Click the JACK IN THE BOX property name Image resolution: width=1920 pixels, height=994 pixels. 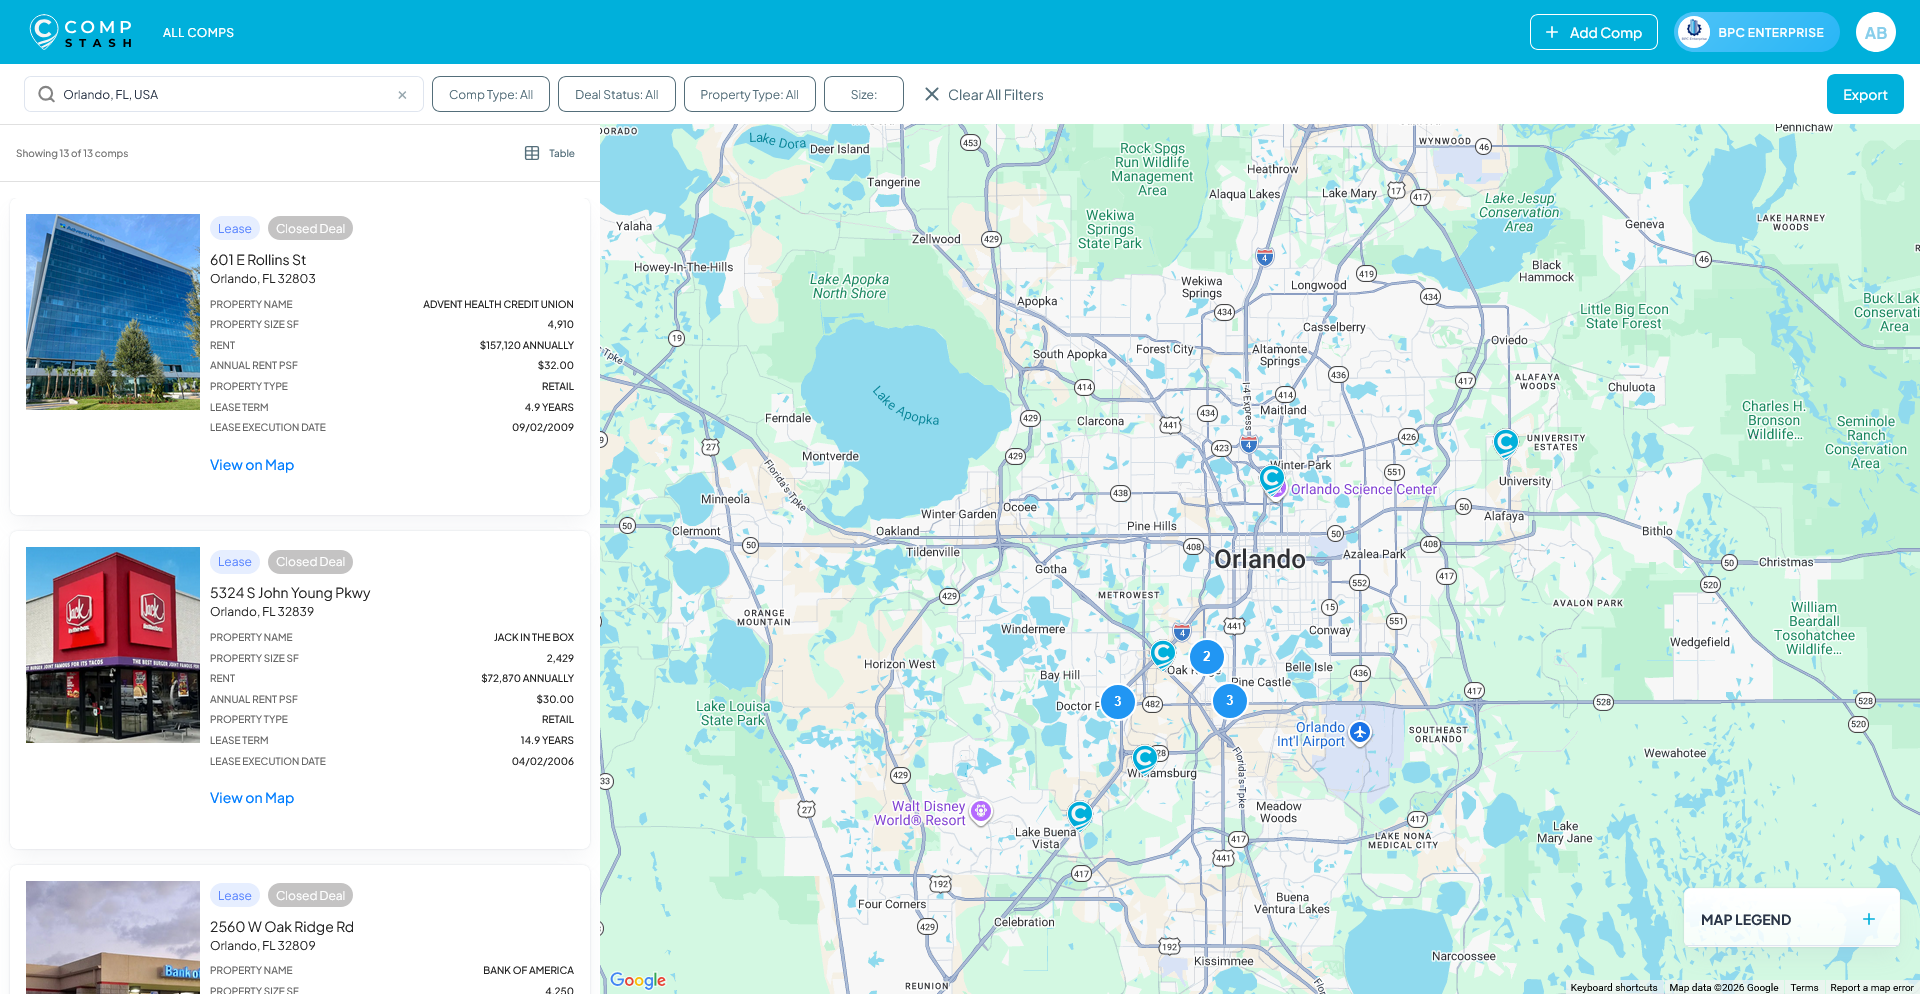click(534, 637)
